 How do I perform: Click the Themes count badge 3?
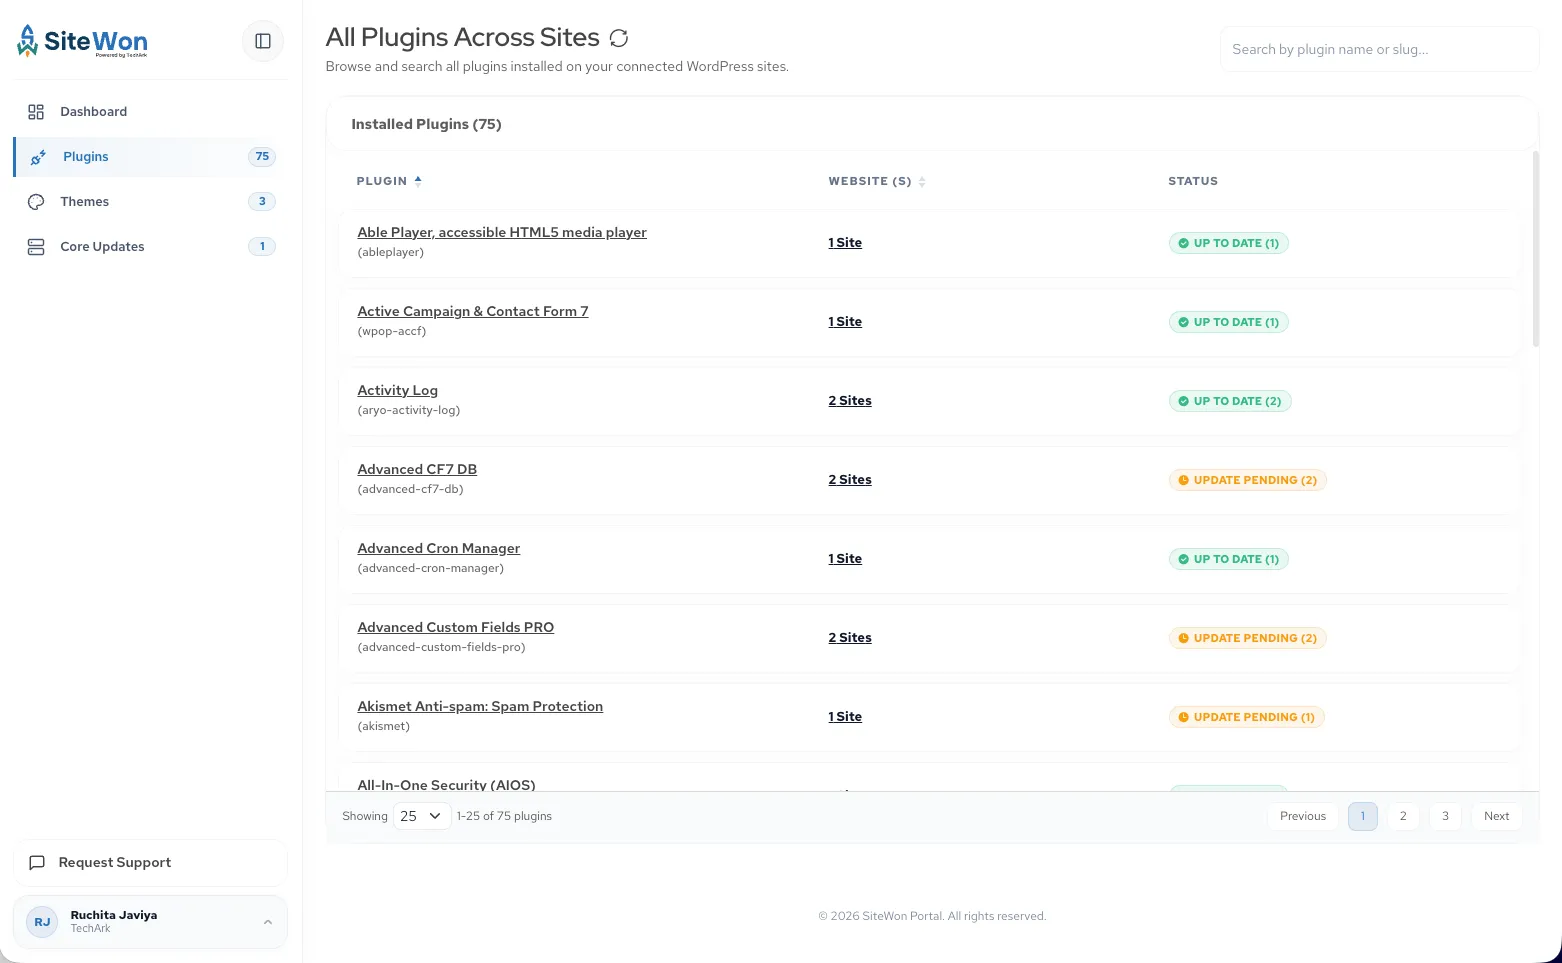pos(262,202)
